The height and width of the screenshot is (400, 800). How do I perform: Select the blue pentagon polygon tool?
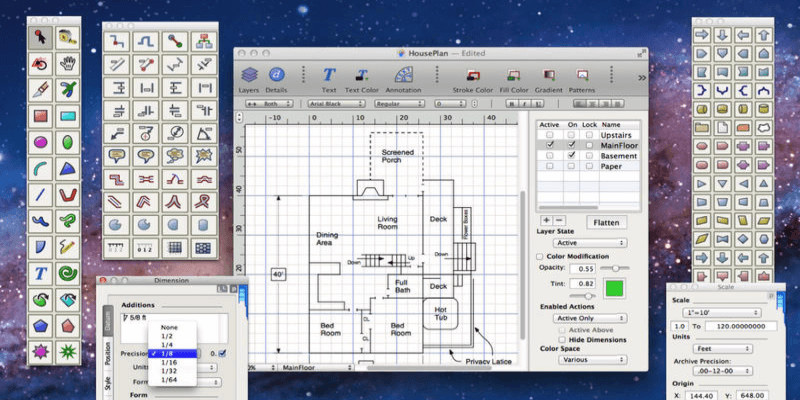pyautogui.click(x=40, y=325)
